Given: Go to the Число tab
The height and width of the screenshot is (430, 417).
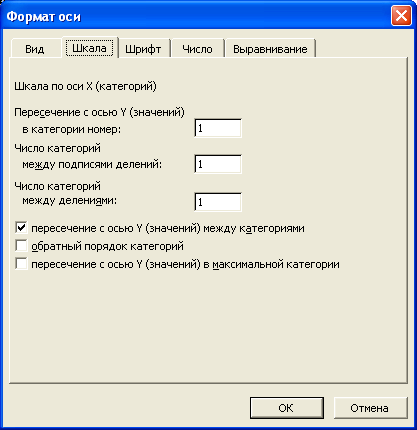Looking at the screenshot, I should pos(197,49).
